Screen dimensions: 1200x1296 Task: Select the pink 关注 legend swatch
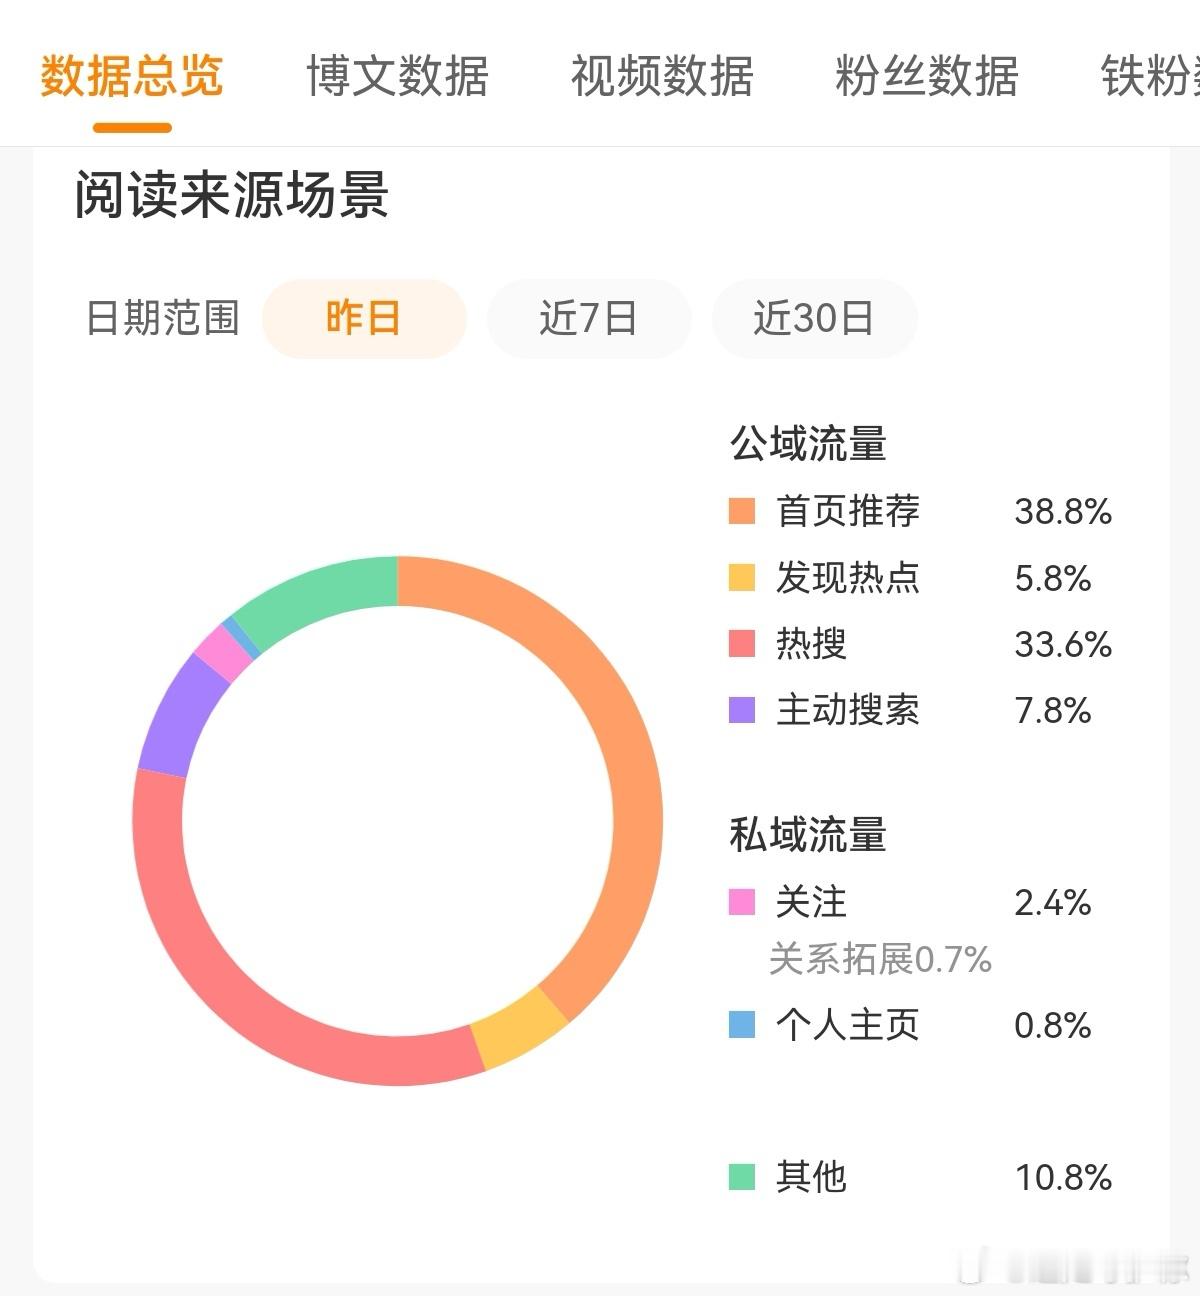[740, 902]
